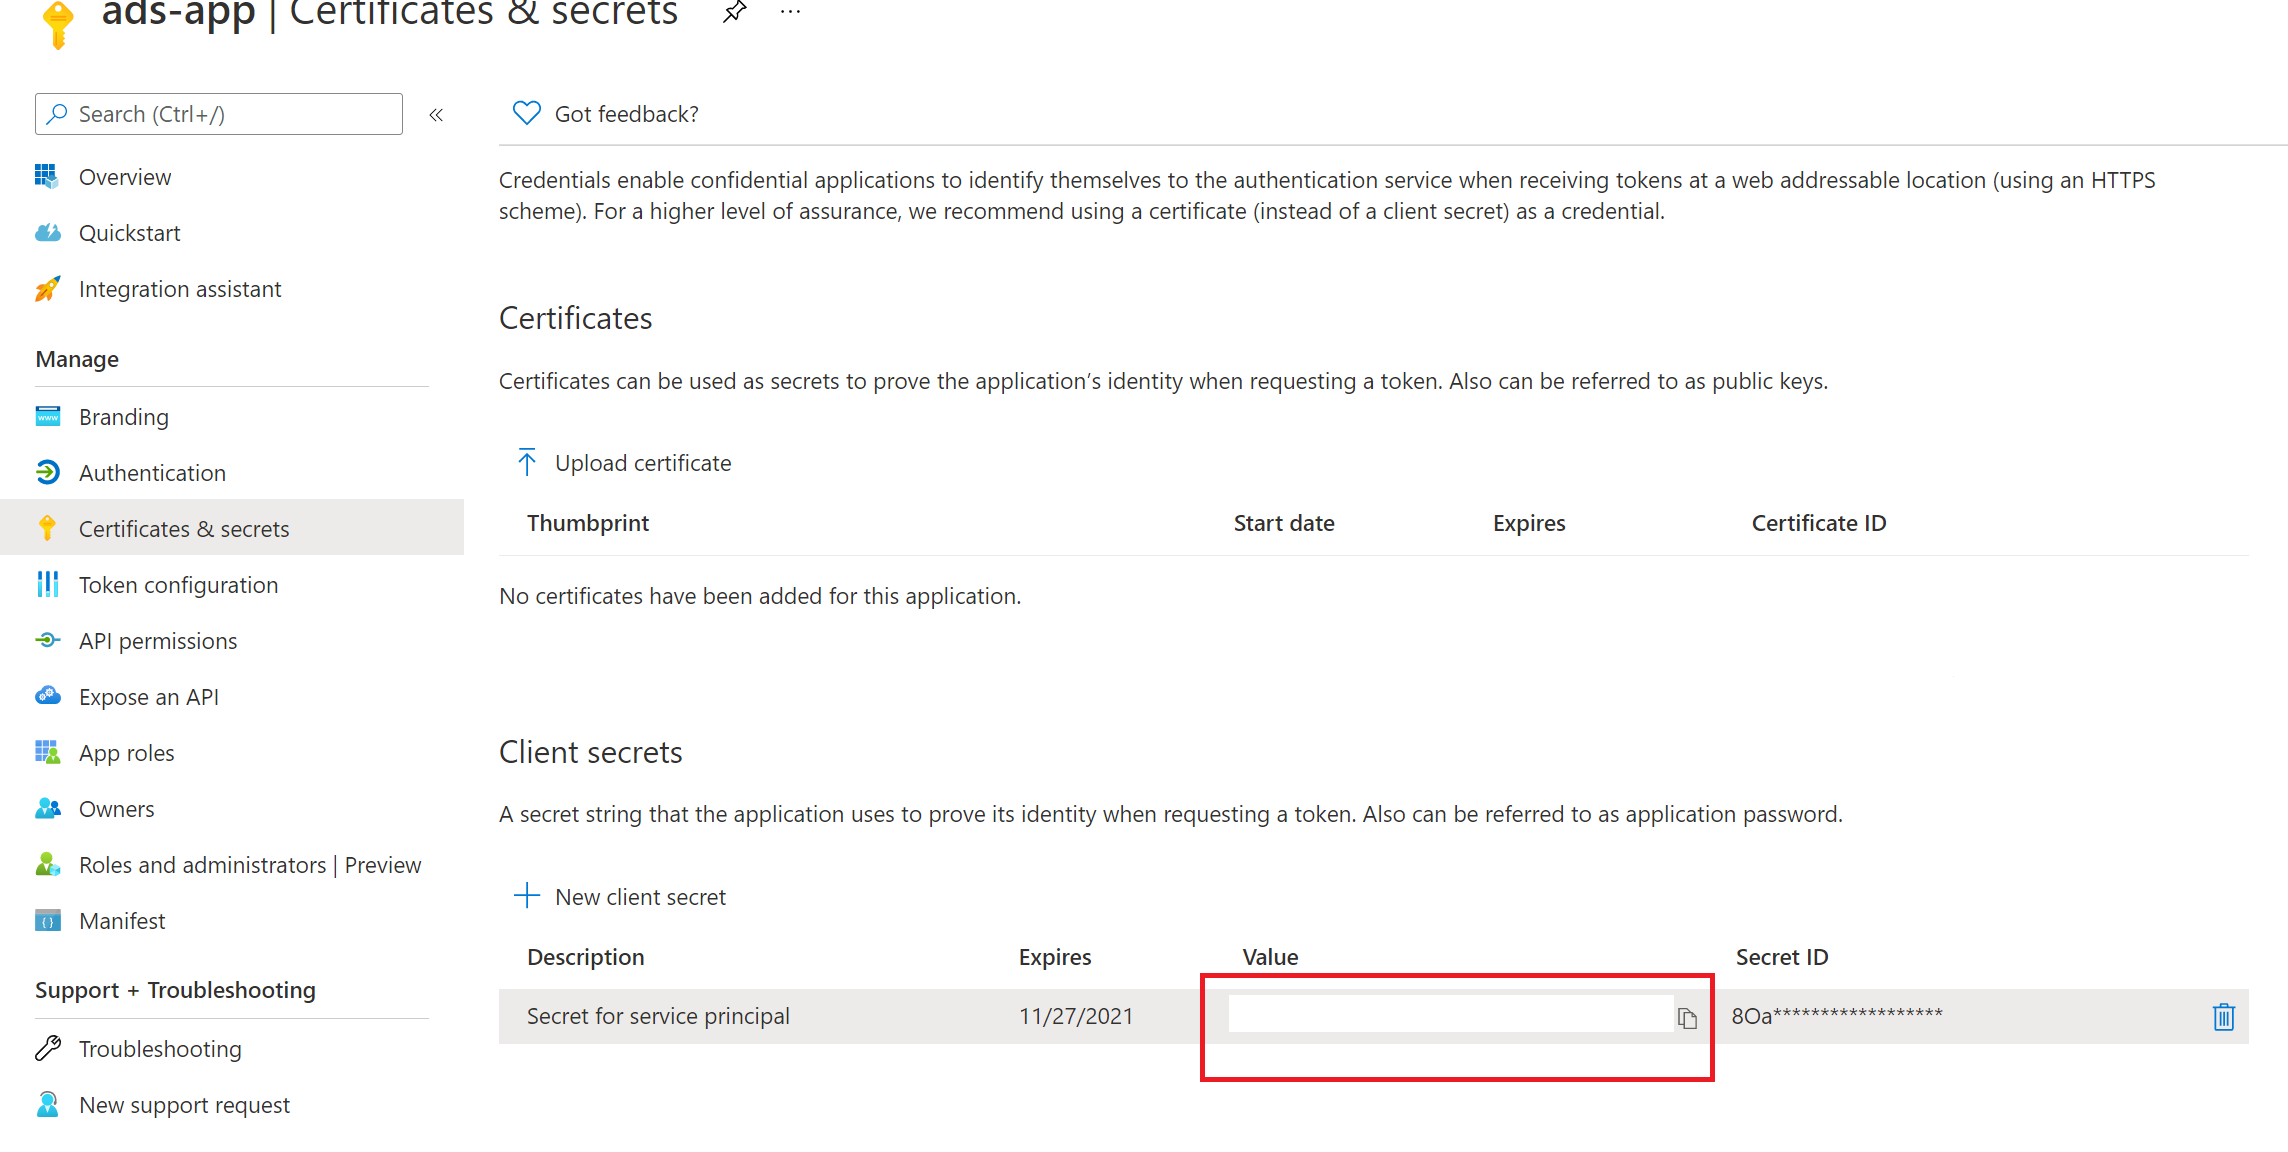The height and width of the screenshot is (1152, 2288).
Task: Click the App roles icon
Action: pyautogui.click(x=46, y=752)
